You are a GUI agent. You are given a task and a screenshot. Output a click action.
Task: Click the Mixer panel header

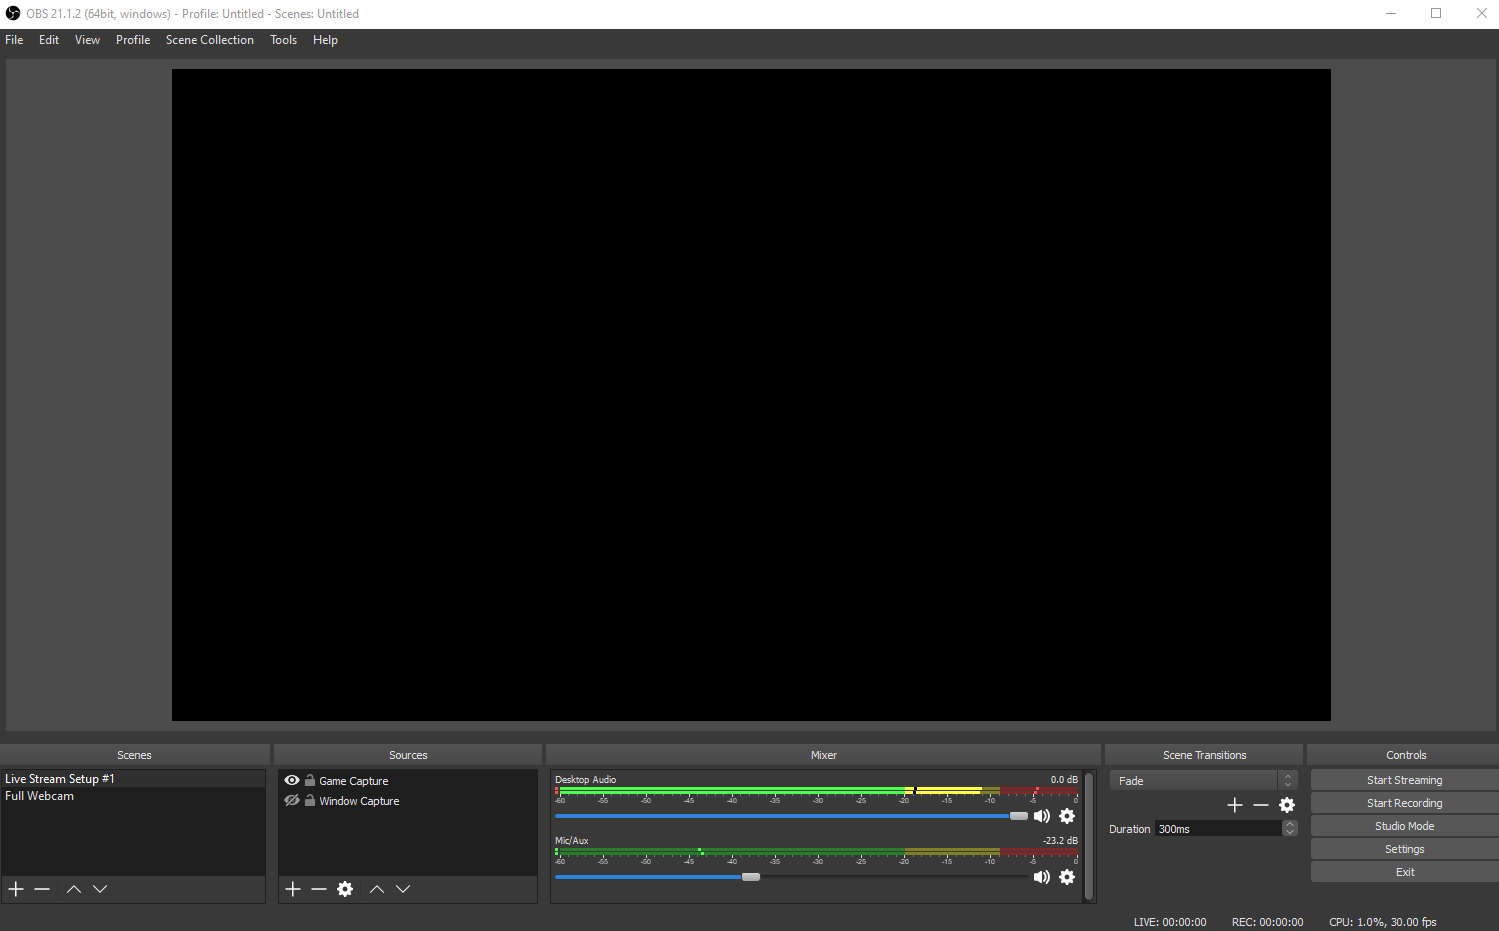824,755
